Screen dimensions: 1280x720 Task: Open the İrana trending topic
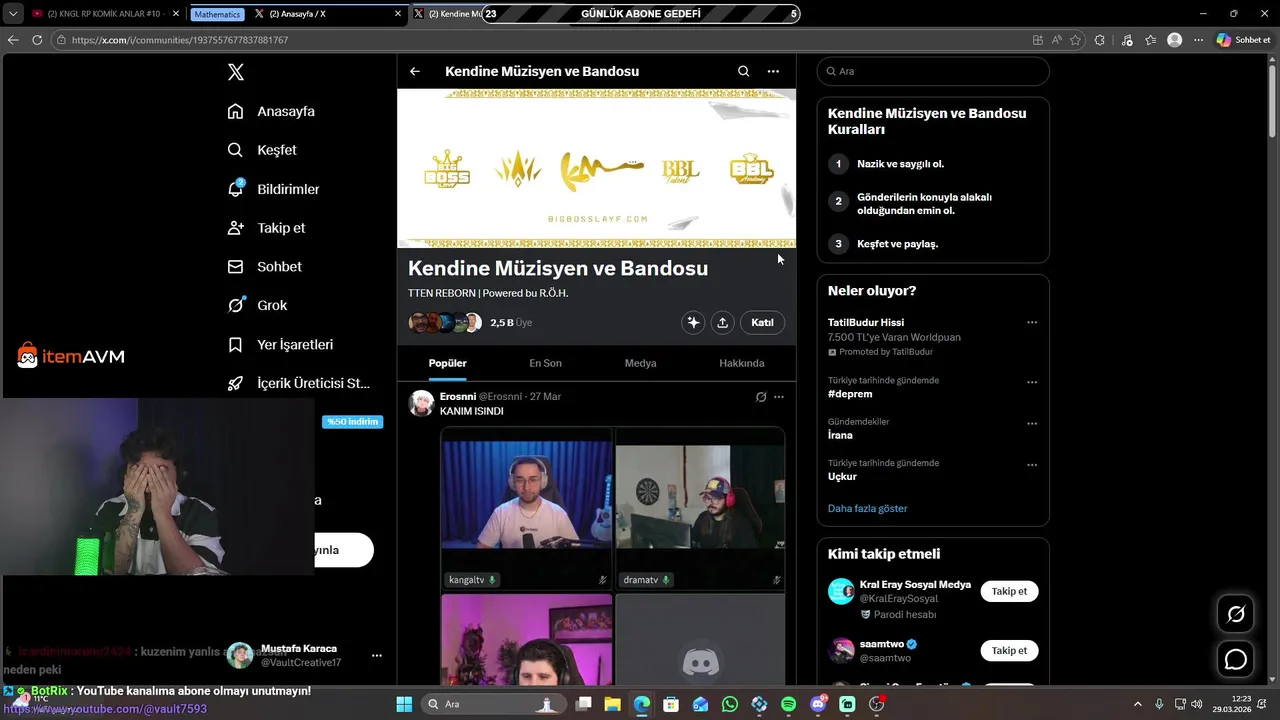840,435
